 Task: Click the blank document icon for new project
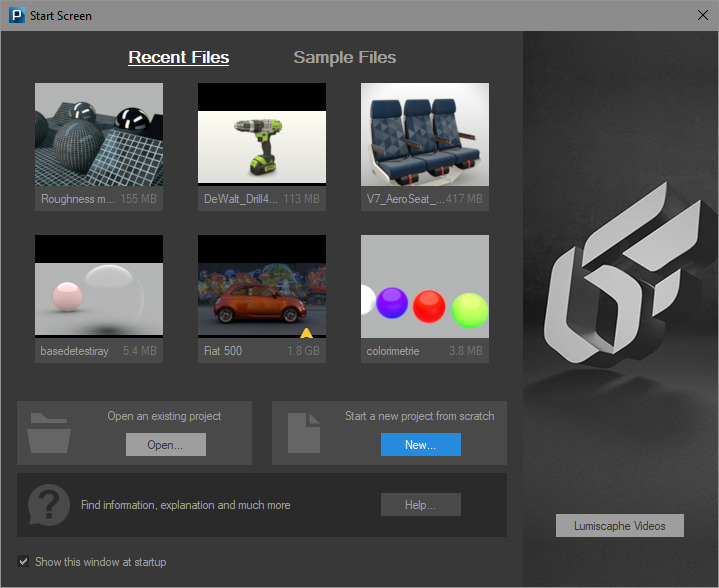click(x=304, y=433)
